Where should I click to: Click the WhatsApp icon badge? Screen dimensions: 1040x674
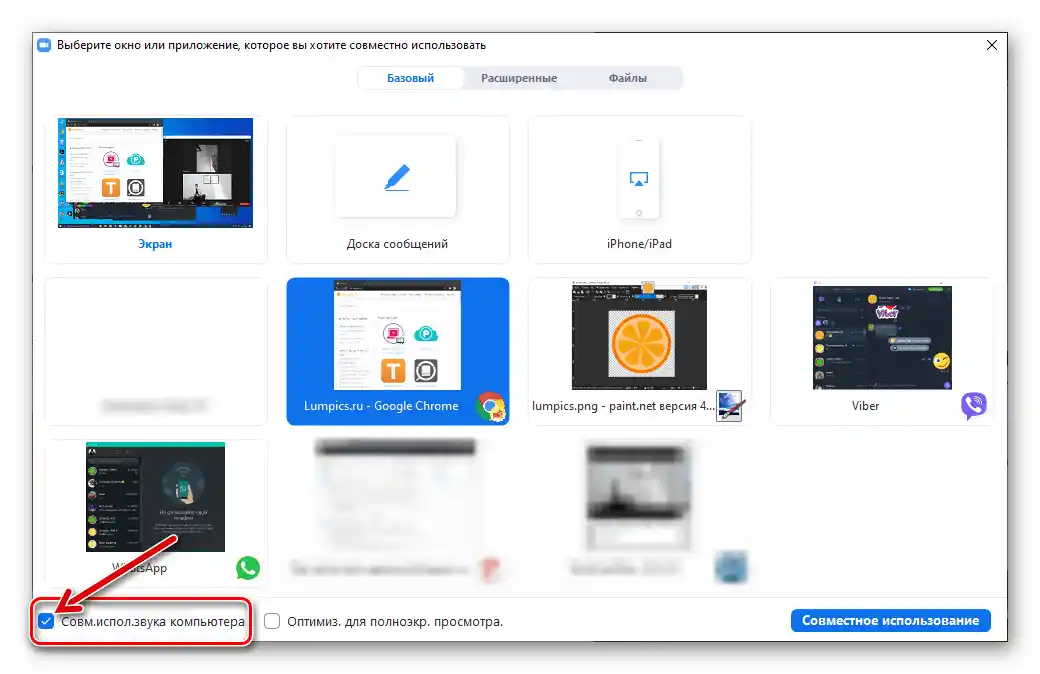tap(246, 568)
